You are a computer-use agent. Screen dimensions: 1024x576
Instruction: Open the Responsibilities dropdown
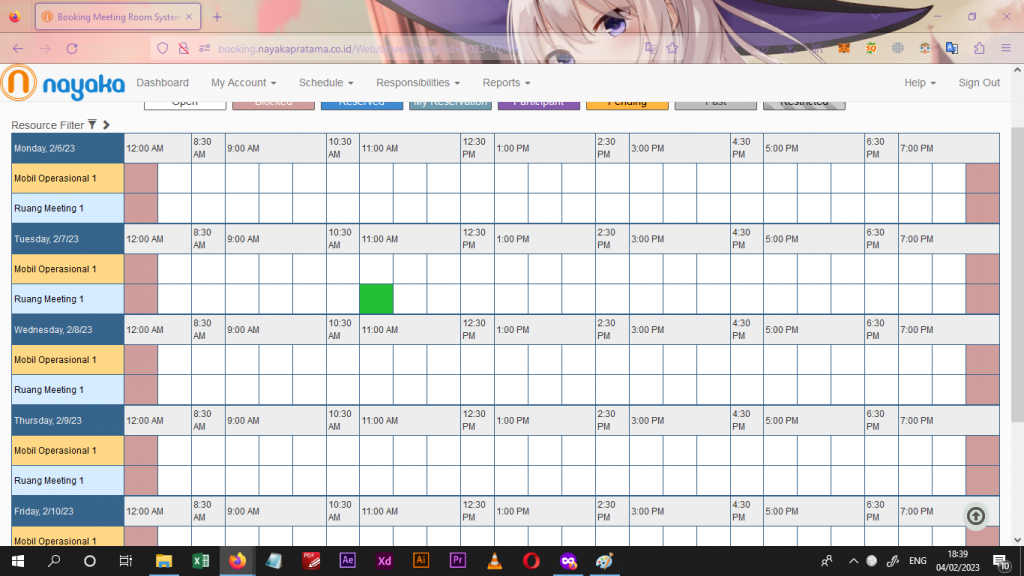pyautogui.click(x=417, y=83)
